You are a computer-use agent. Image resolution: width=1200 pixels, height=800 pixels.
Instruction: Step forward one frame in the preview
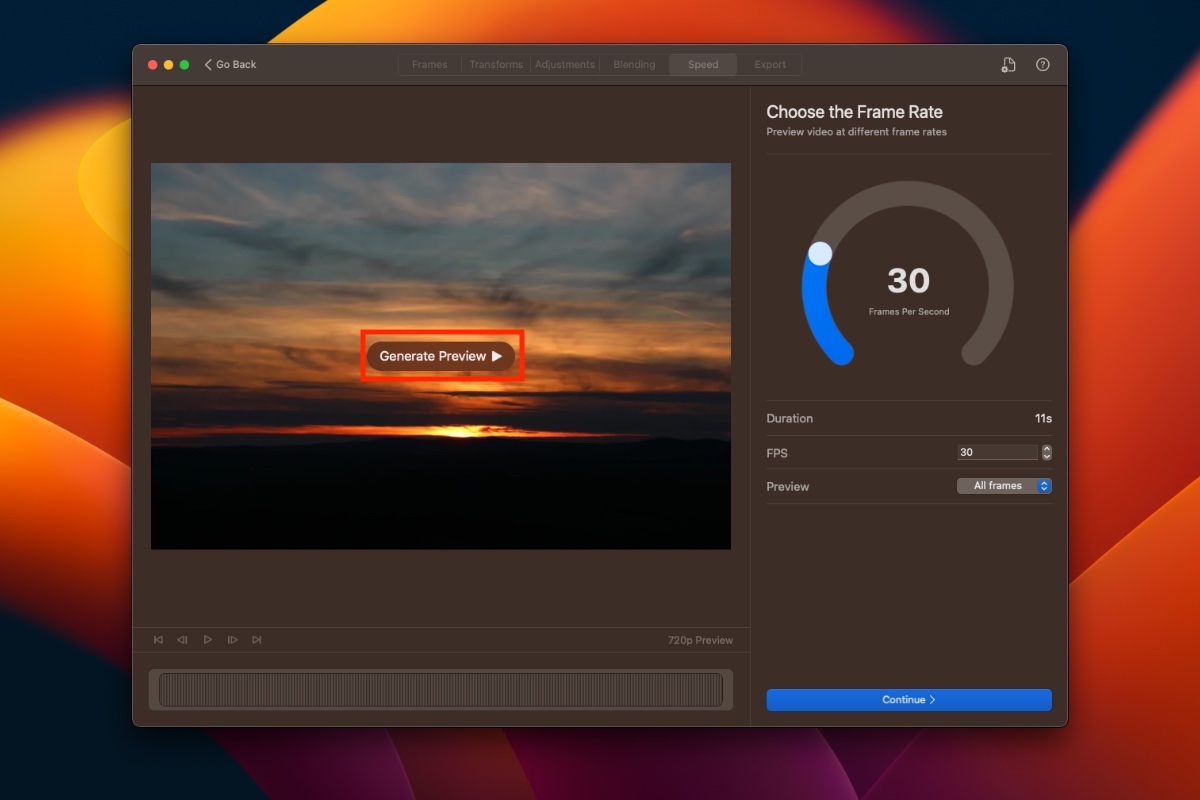pos(232,640)
